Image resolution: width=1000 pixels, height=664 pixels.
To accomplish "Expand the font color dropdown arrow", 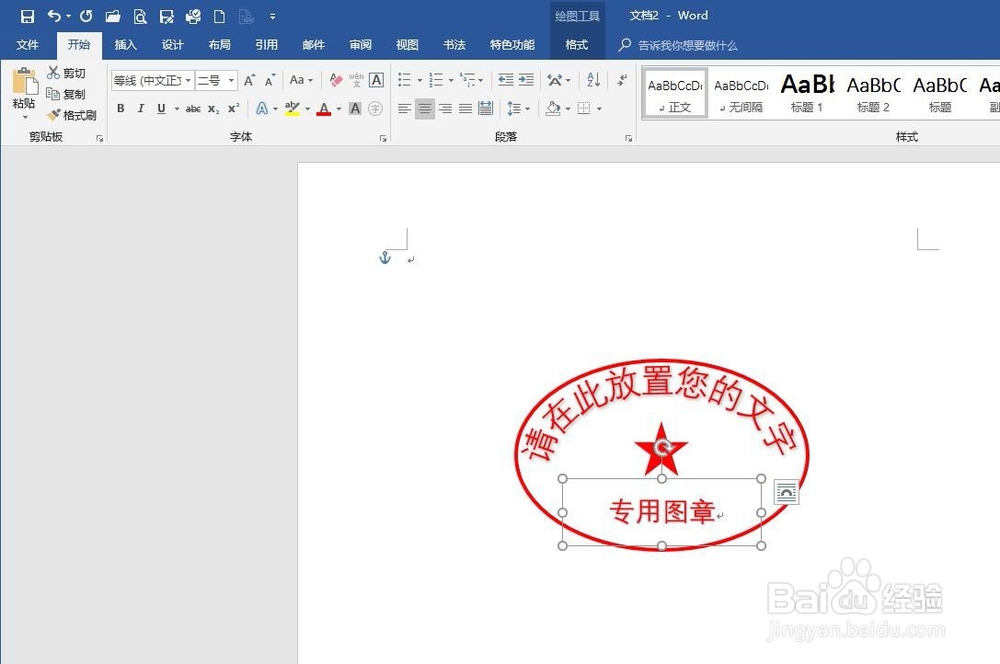I will point(339,108).
